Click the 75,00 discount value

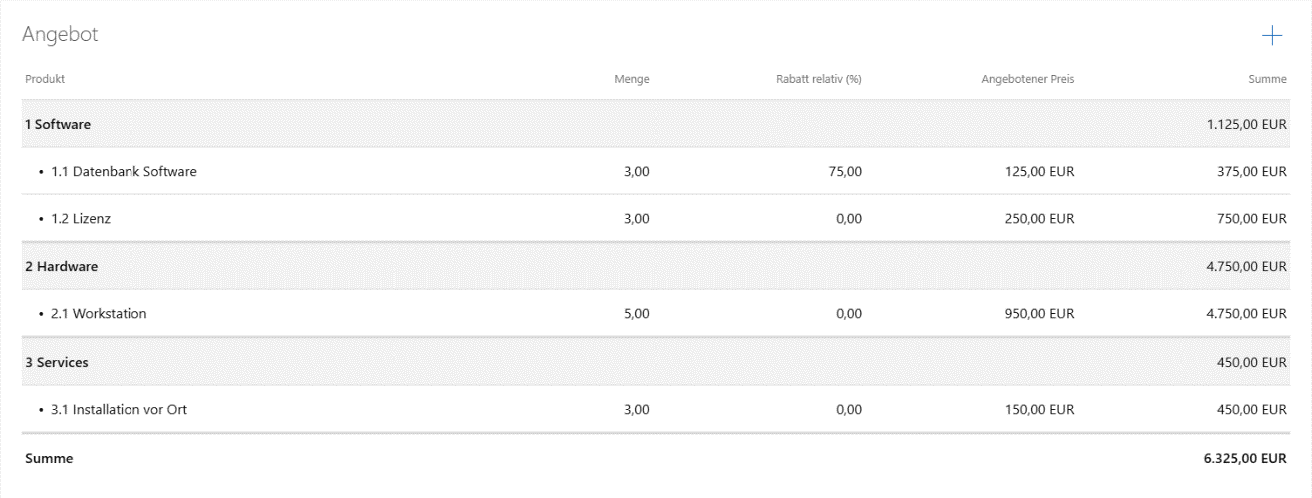point(846,171)
